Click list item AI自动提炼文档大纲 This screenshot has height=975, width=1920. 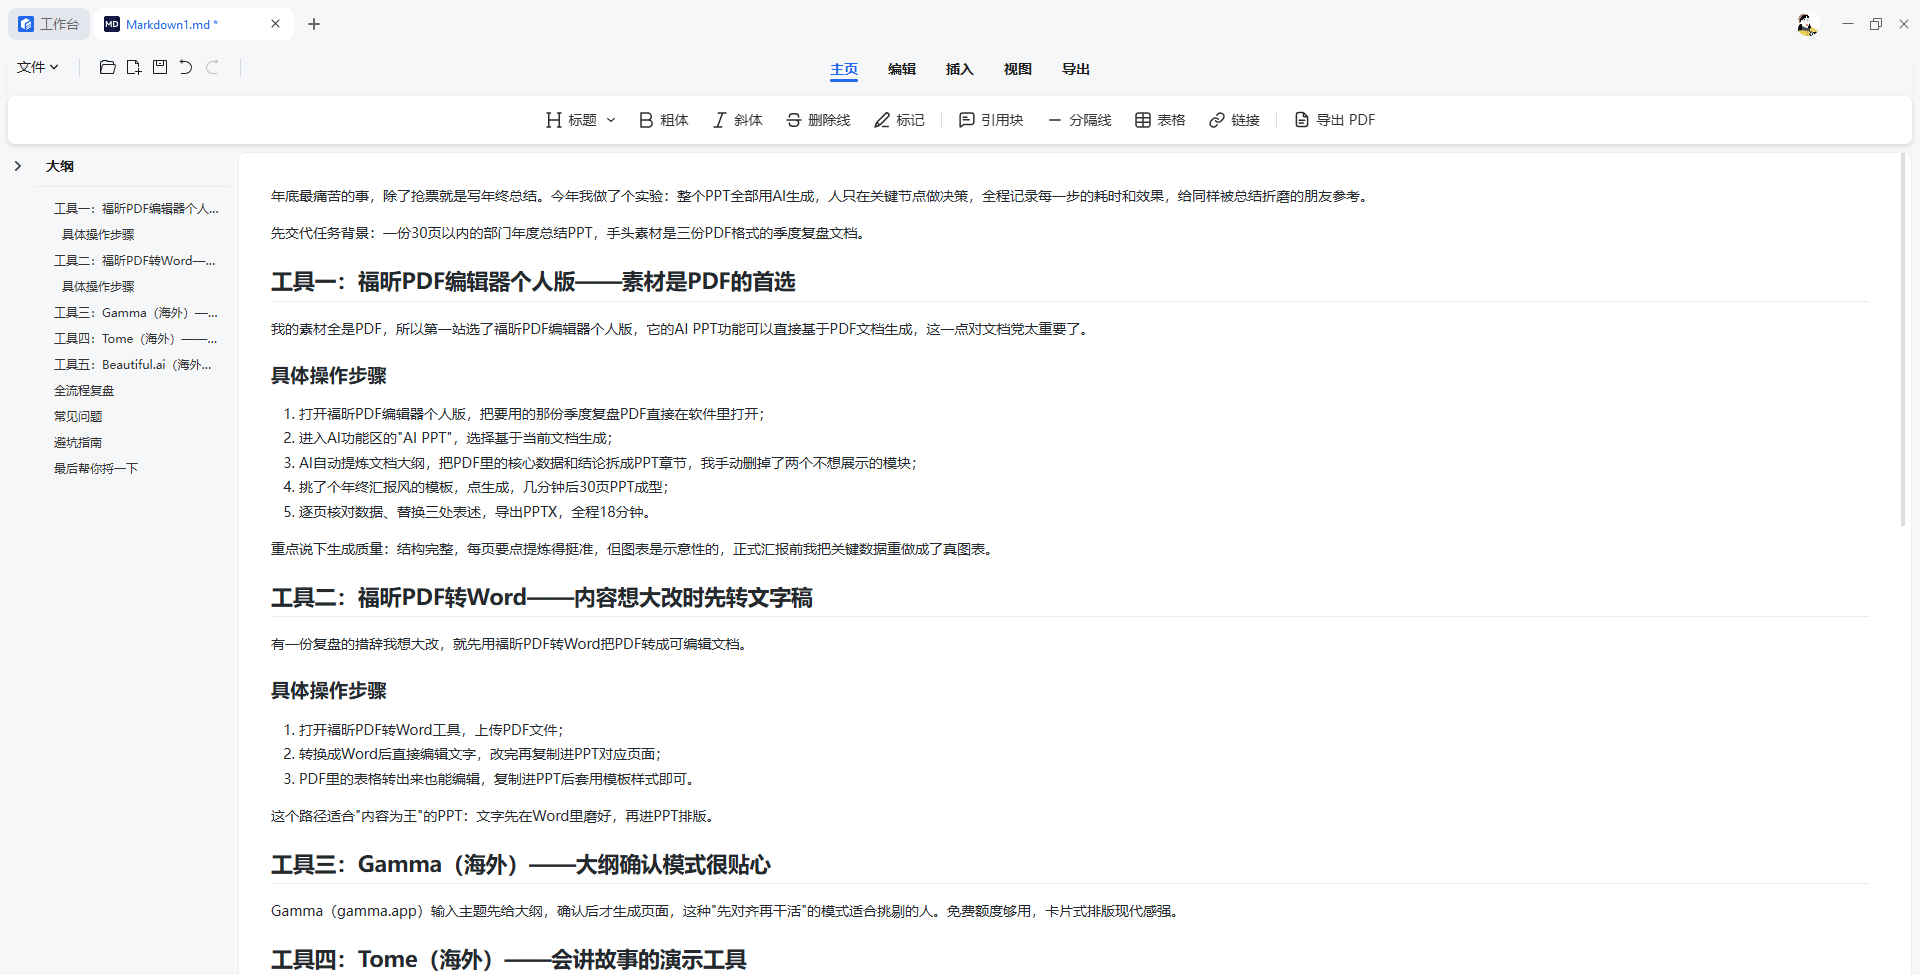(608, 463)
